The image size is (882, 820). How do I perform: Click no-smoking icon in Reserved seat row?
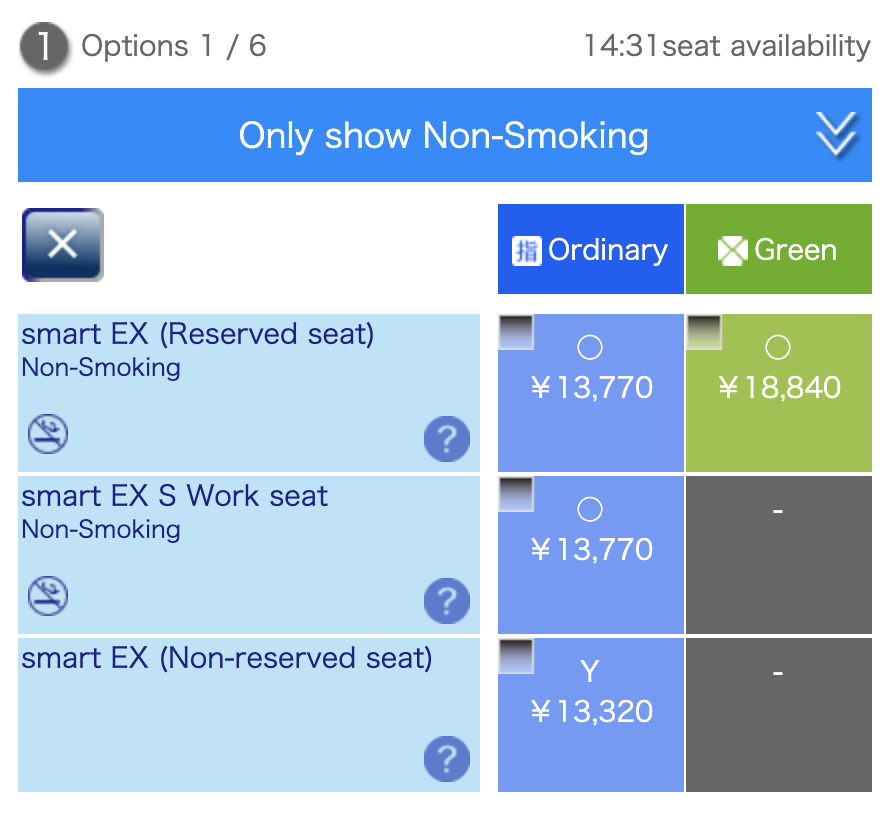pos(48,435)
